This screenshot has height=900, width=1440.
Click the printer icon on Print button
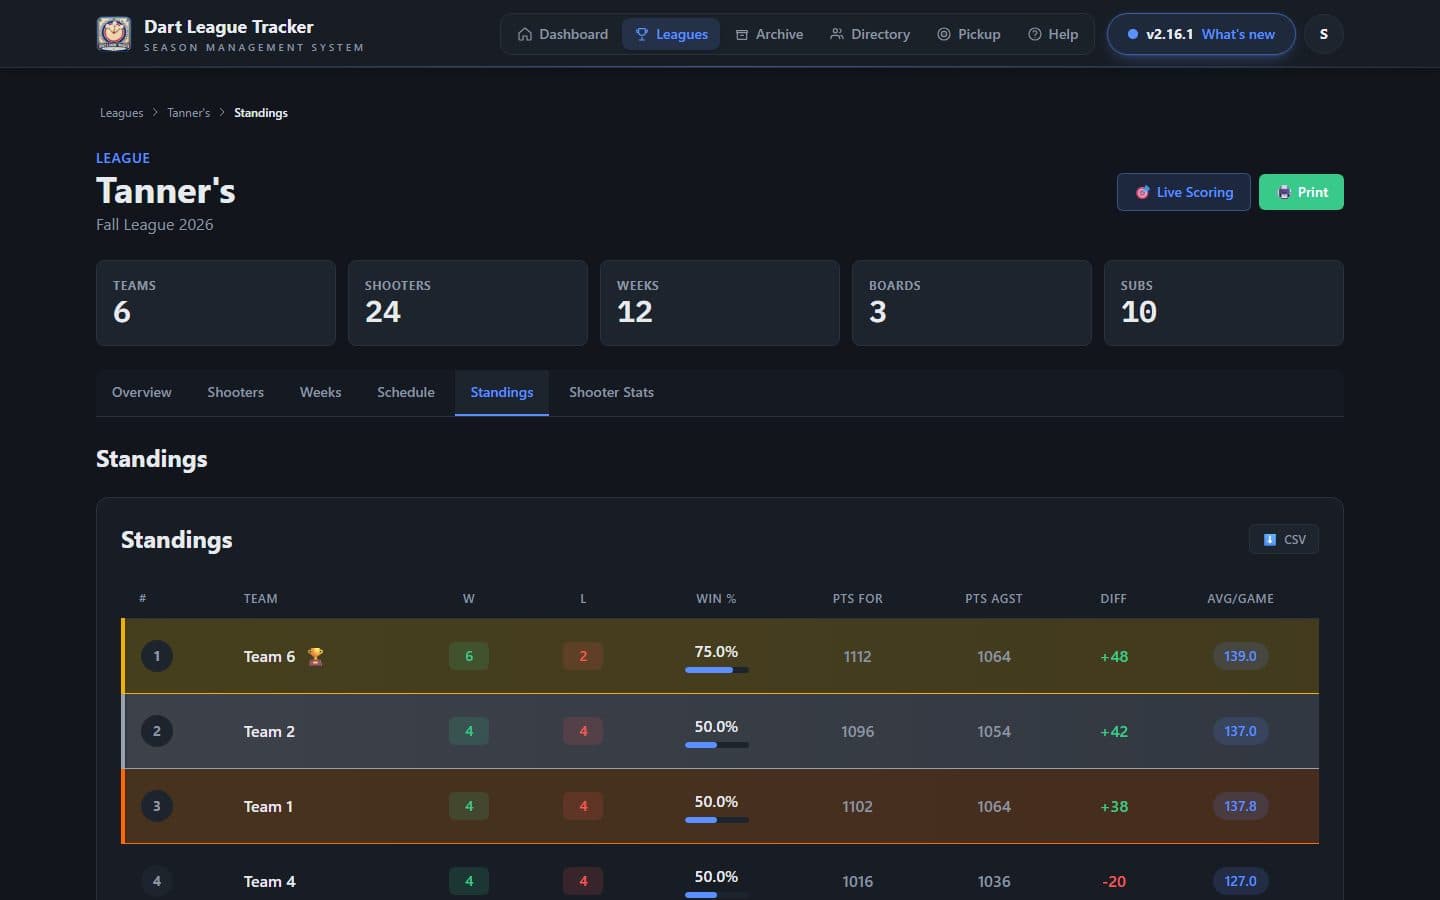(x=1284, y=192)
